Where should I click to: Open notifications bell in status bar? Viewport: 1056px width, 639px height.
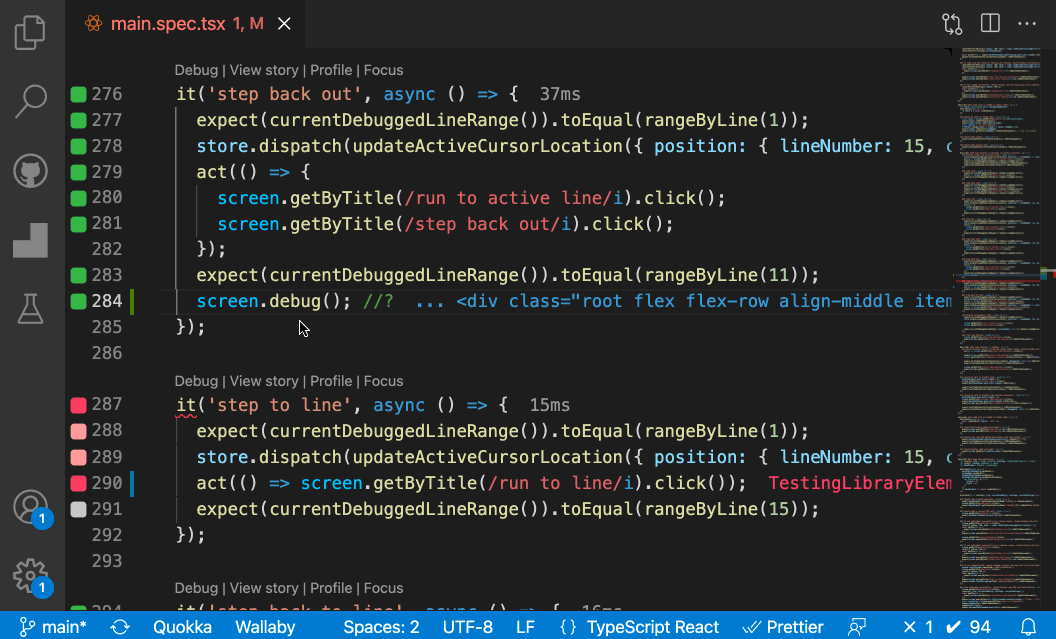pyautogui.click(x=1028, y=627)
